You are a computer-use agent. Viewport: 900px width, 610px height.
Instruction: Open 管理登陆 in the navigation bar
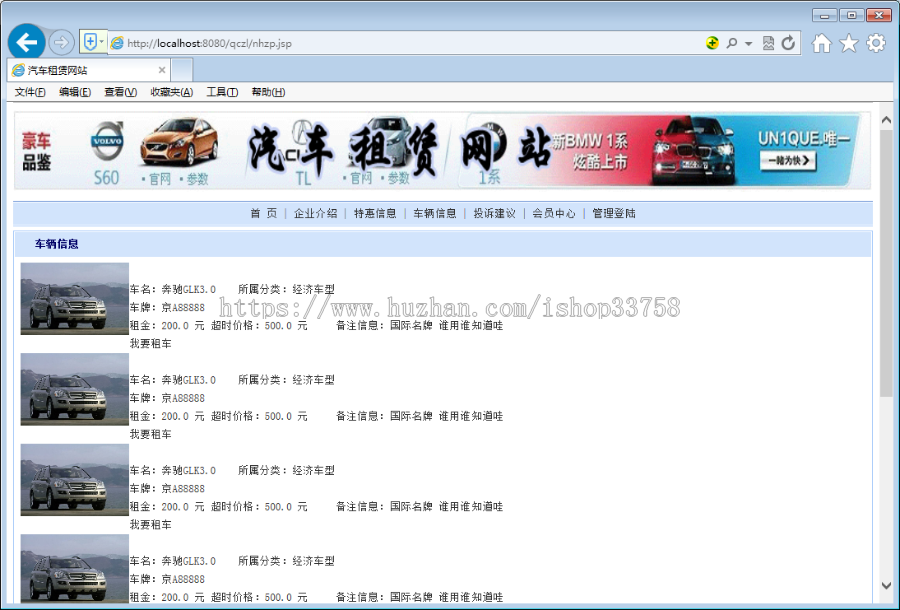coord(614,213)
